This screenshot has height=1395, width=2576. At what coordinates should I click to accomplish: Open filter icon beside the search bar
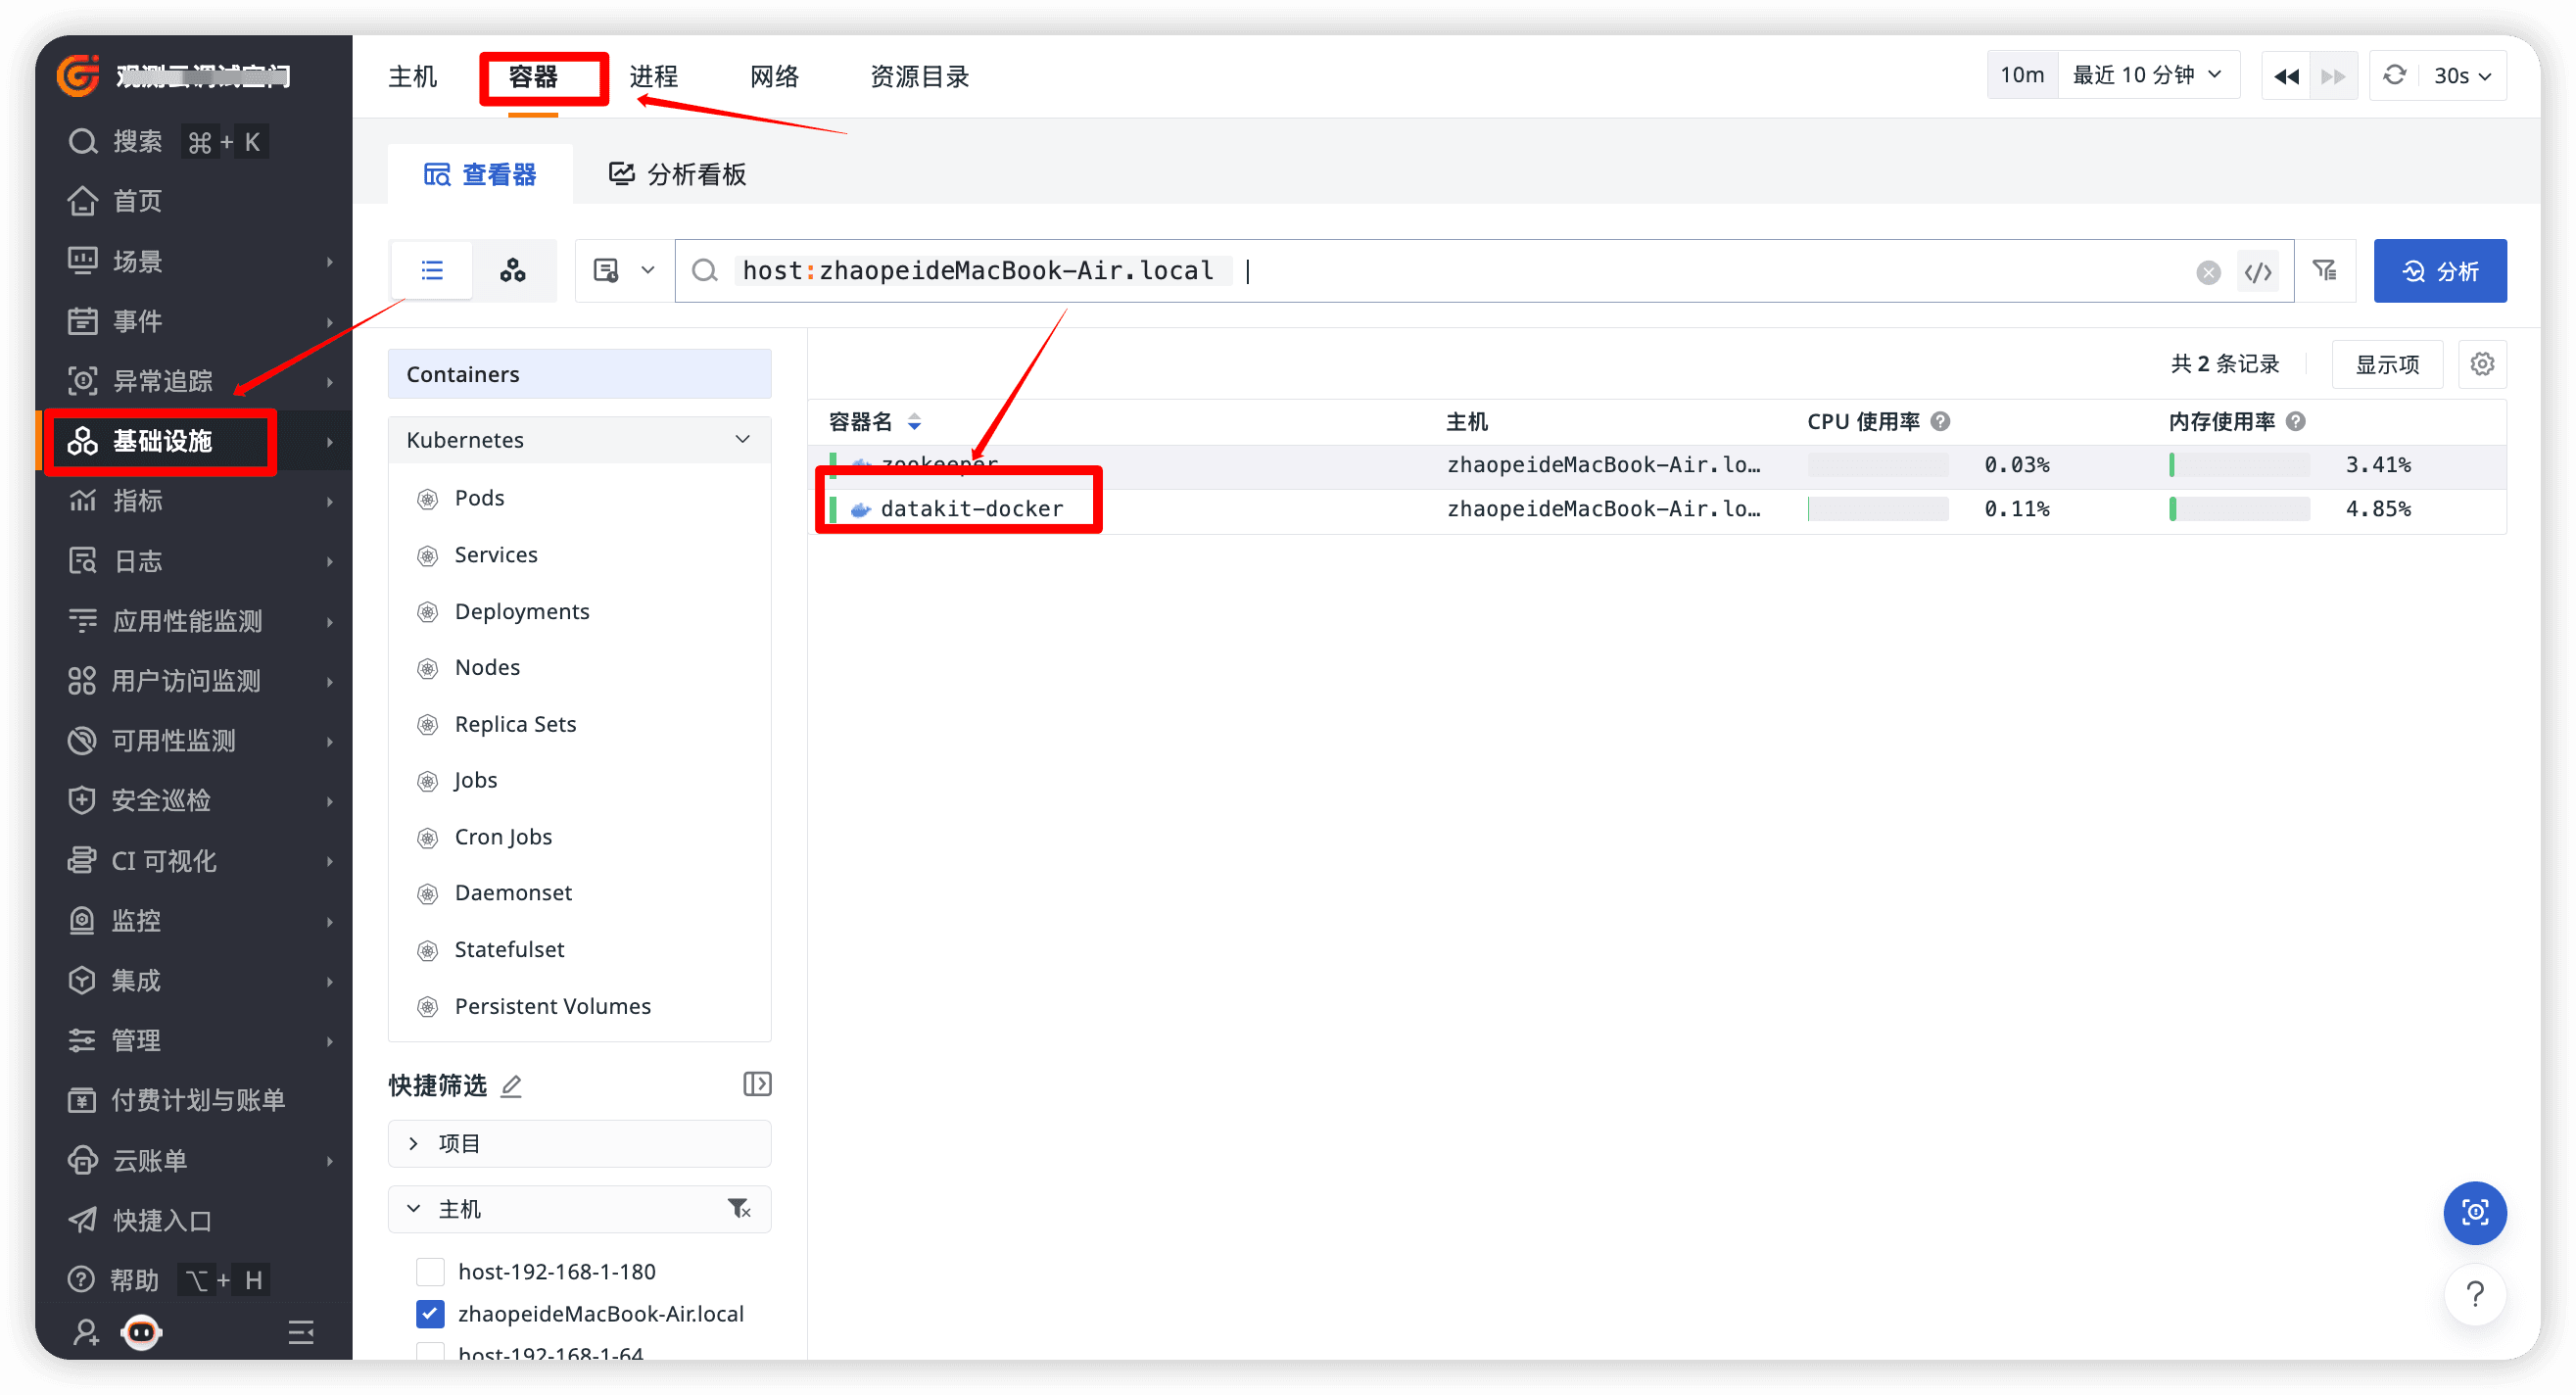[2325, 270]
